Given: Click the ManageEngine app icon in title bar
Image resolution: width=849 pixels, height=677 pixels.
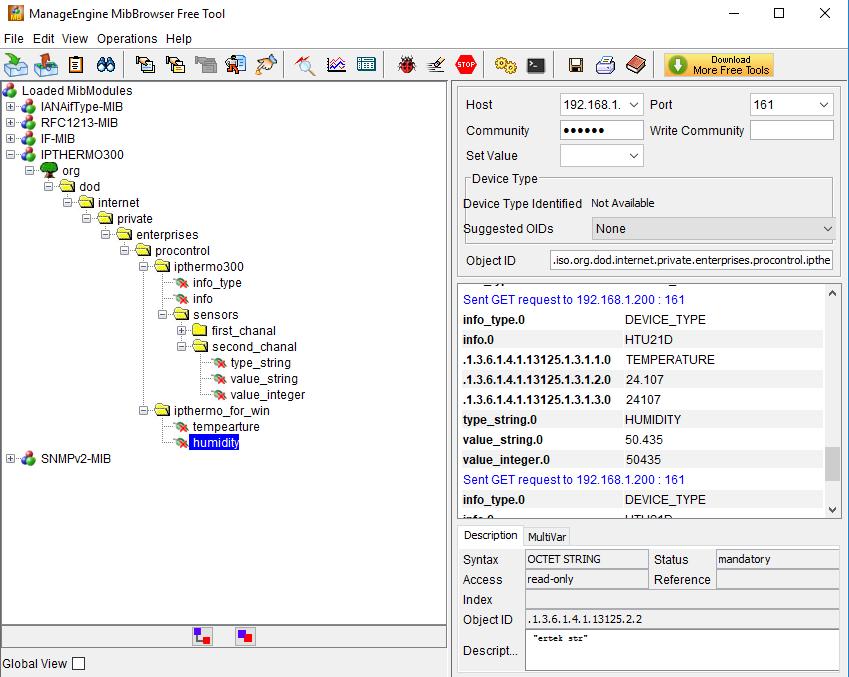Looking at the screenshot, I should [x=16, y=13].
